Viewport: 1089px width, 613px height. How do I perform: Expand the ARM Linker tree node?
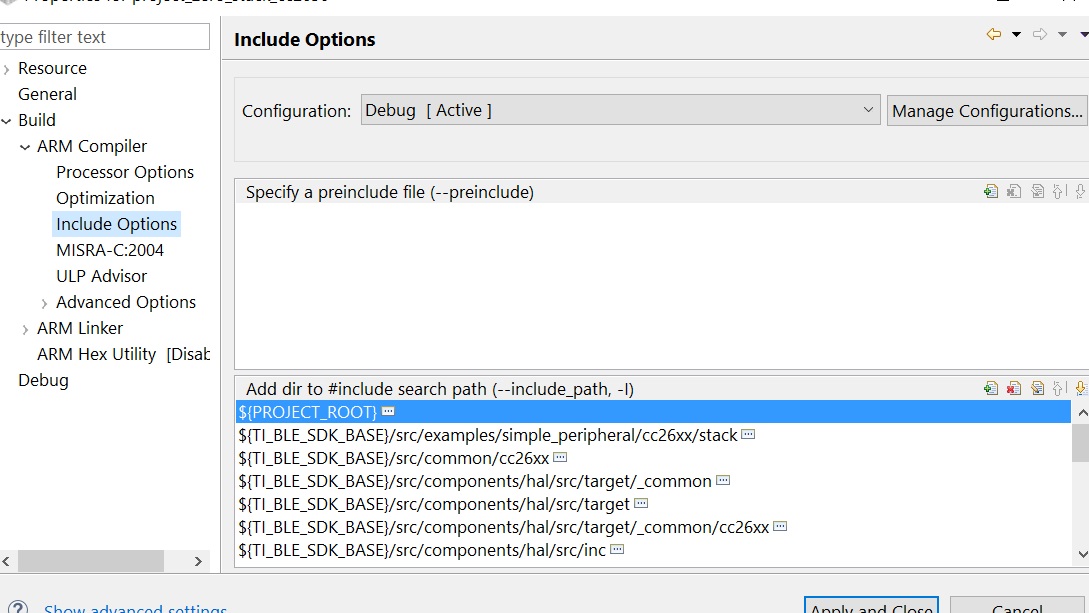coord(25,329)
